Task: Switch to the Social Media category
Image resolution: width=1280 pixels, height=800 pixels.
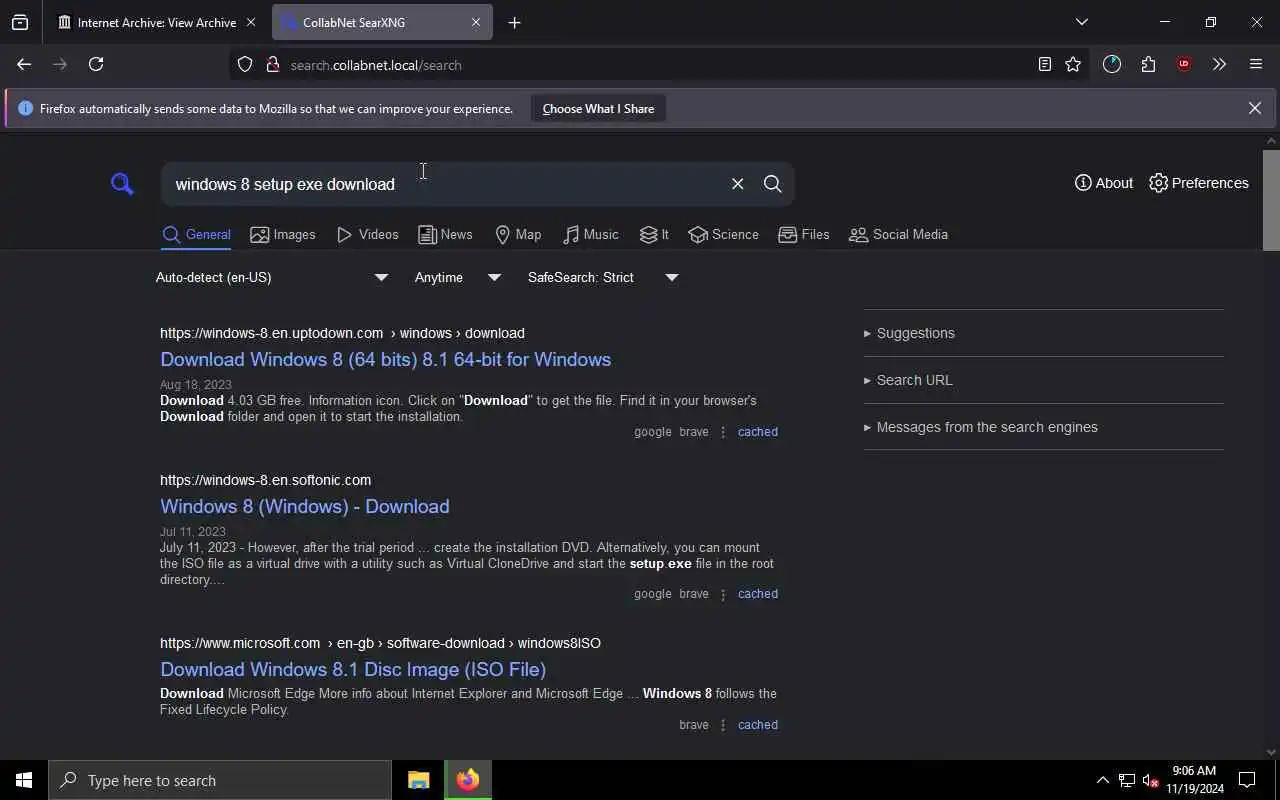Action: pos(898,235)
